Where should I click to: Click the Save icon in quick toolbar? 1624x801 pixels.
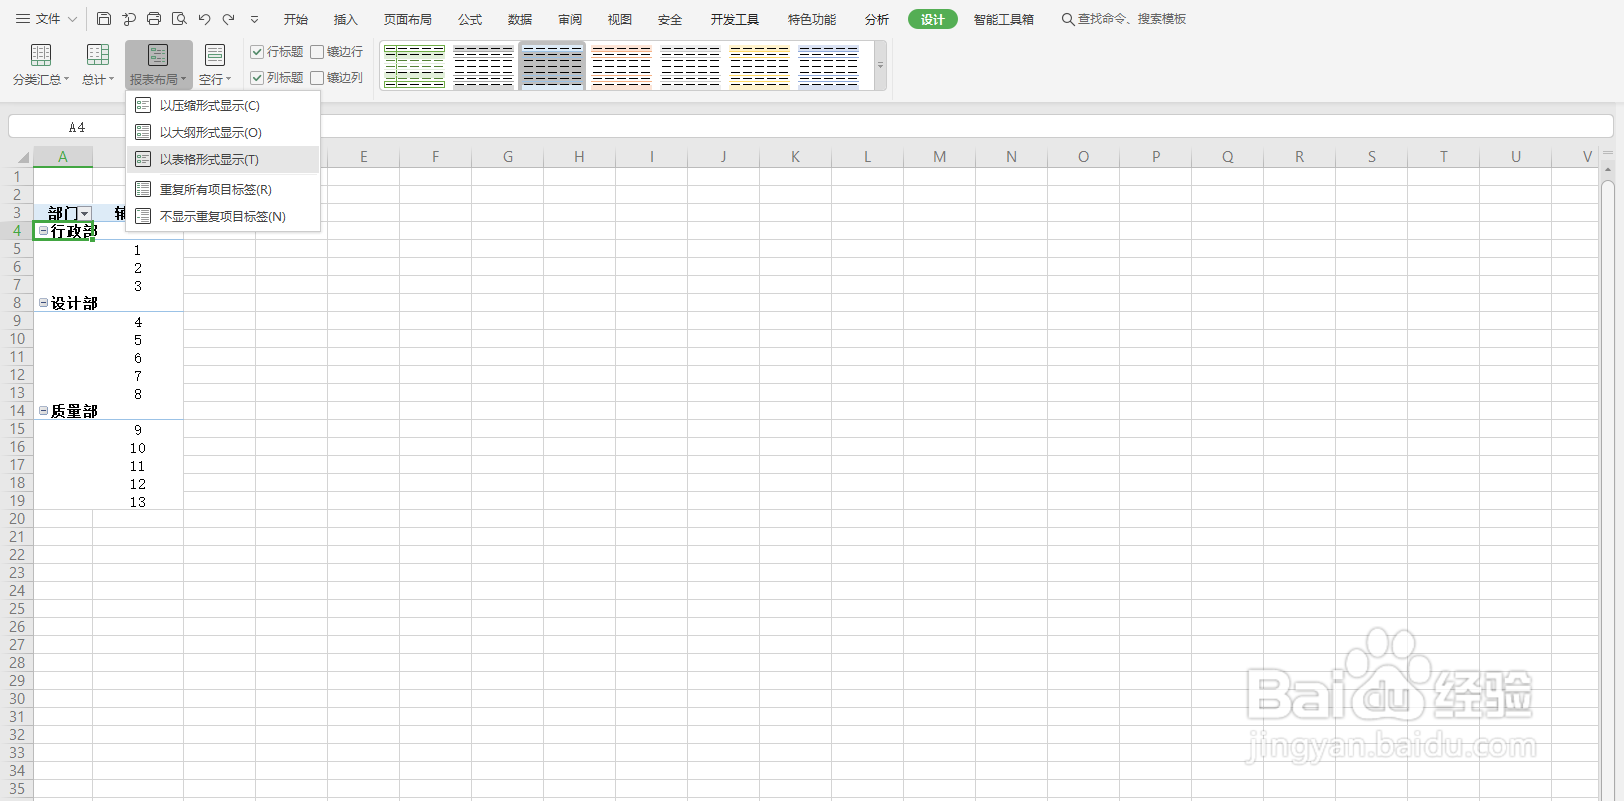coord(104,19)
